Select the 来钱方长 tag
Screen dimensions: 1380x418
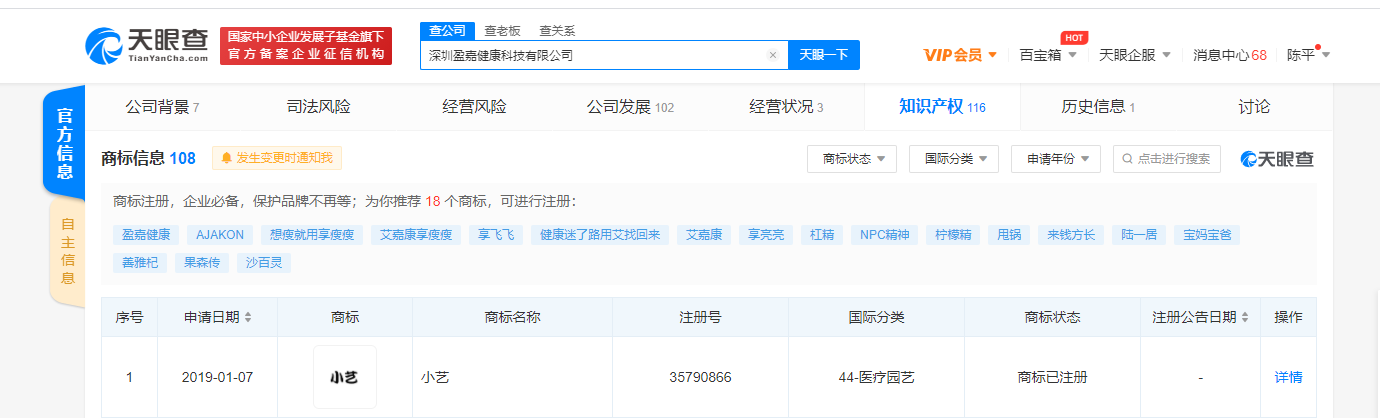pos(1071,235)
